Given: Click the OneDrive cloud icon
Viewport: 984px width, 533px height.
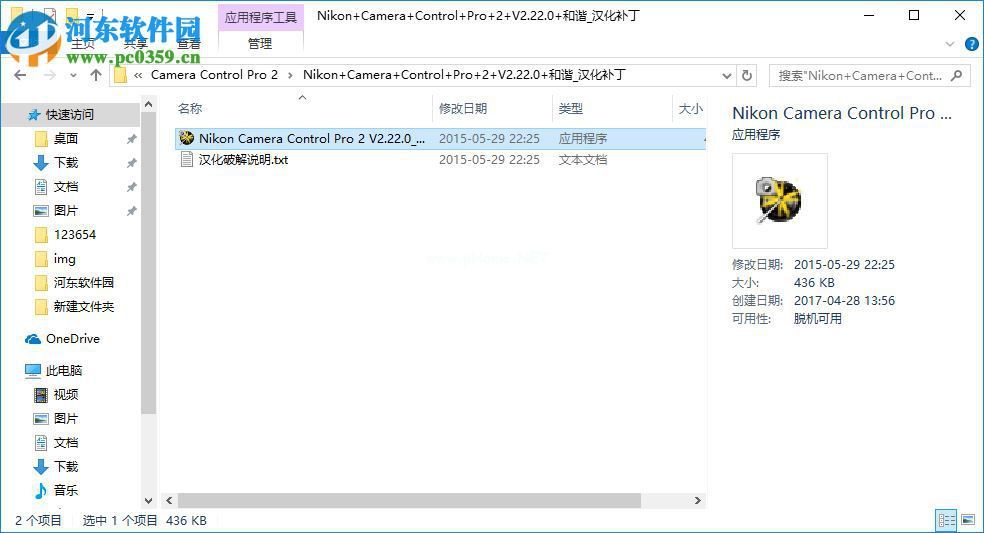Looking at the screenshot, I should pos(33,339).
